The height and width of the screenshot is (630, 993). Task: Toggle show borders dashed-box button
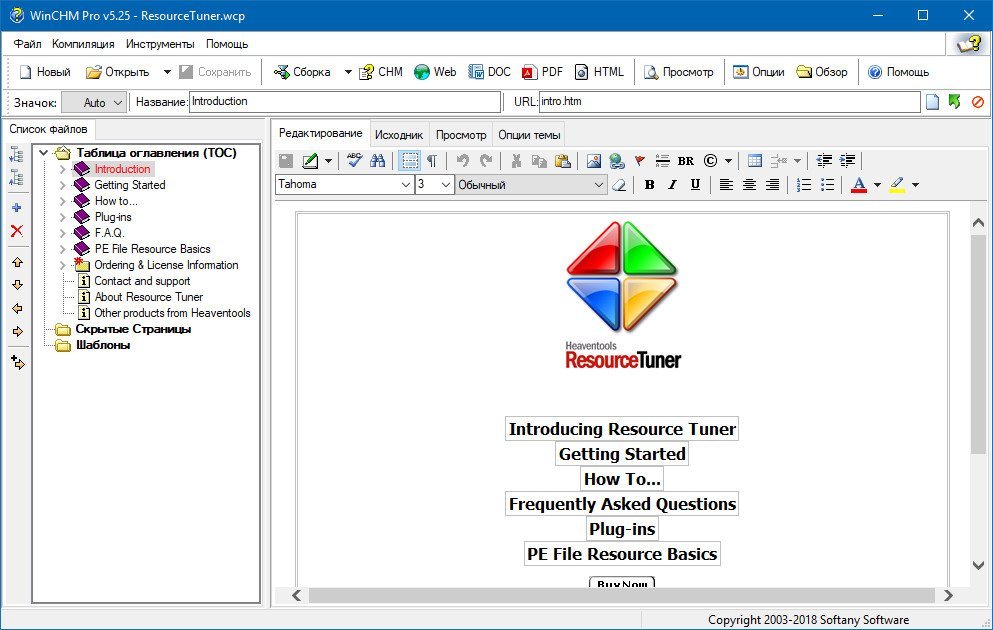410,160
